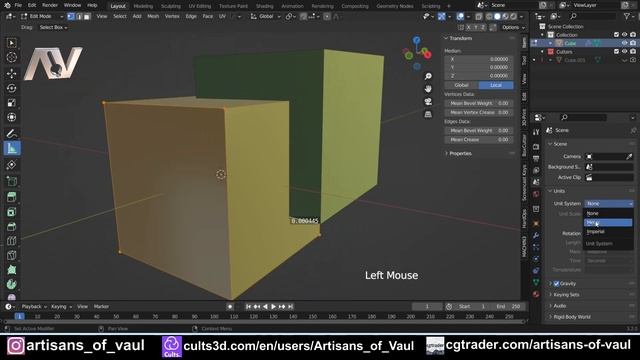Viewport: 640px width, 360px height.
Task: Switch transform orientation to Local
Action: 496,85
